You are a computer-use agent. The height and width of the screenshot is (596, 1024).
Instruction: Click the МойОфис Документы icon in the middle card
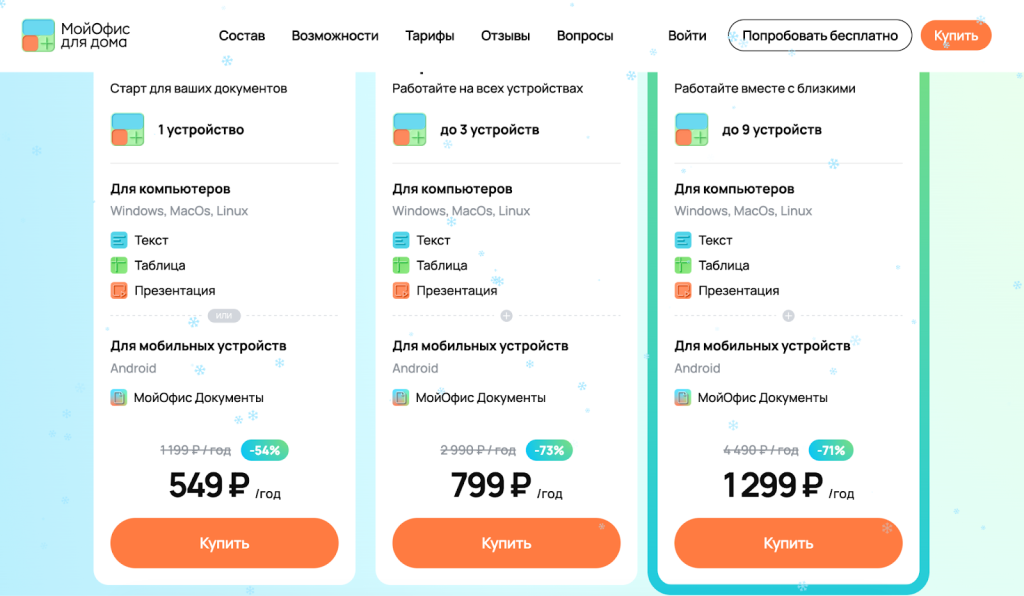tap(403, 397)
